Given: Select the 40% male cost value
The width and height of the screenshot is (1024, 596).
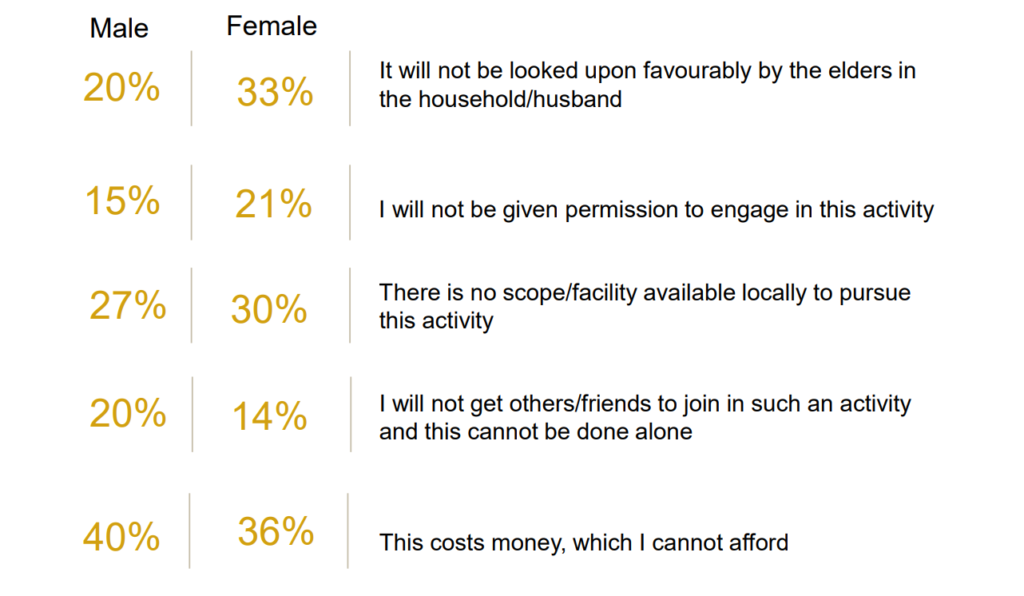Looking at the screenshot, I should 121,537.
